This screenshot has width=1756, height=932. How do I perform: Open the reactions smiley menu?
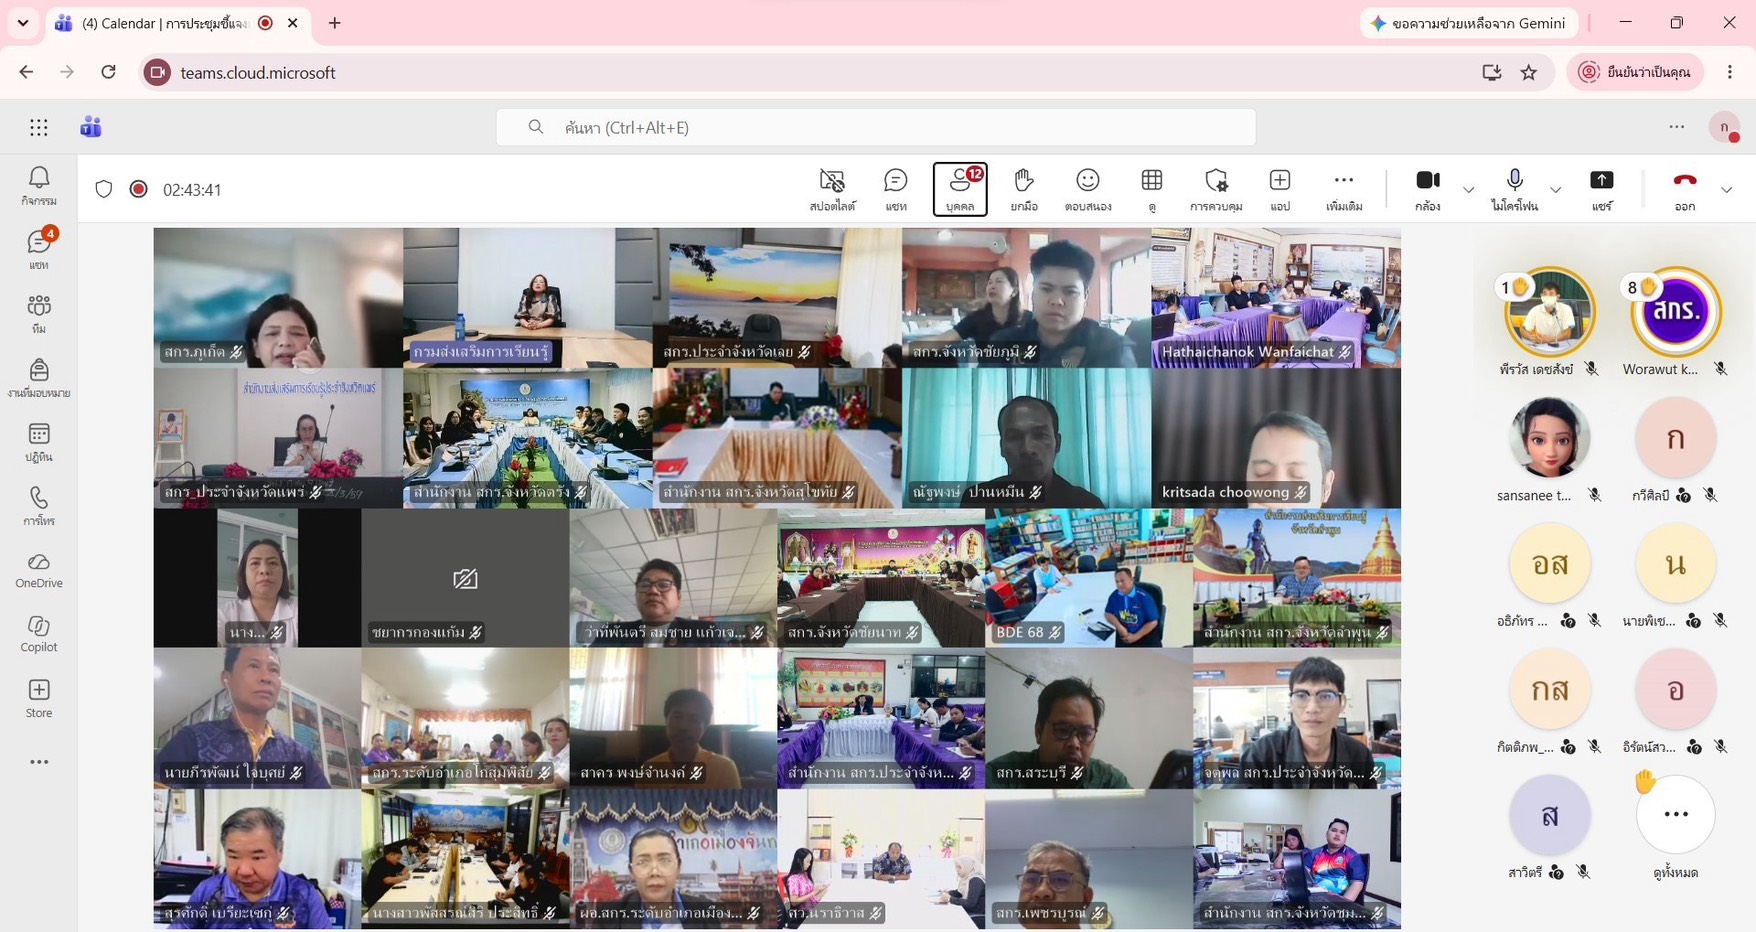[x=1088, y=189]
